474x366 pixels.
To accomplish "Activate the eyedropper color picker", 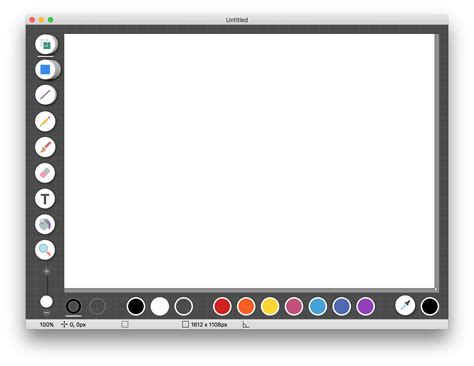I will (x=405, y=305).
